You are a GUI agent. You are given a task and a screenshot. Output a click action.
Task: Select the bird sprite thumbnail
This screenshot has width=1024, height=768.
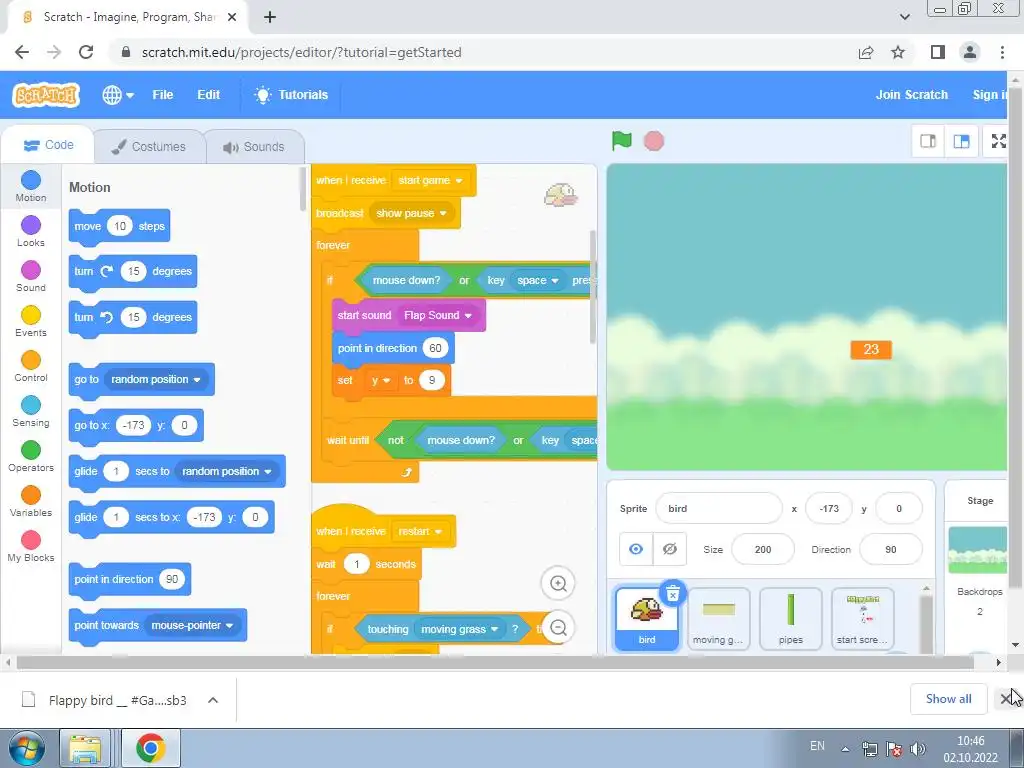[647, 619]
